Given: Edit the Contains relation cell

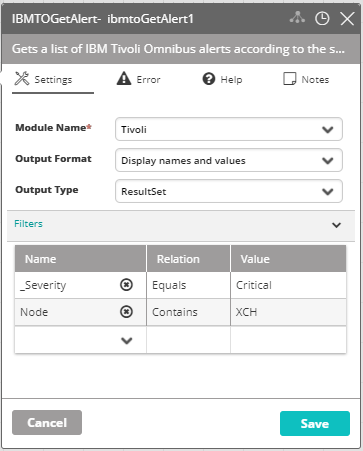Looking at the screenshot, I should [x=188, y=312].
